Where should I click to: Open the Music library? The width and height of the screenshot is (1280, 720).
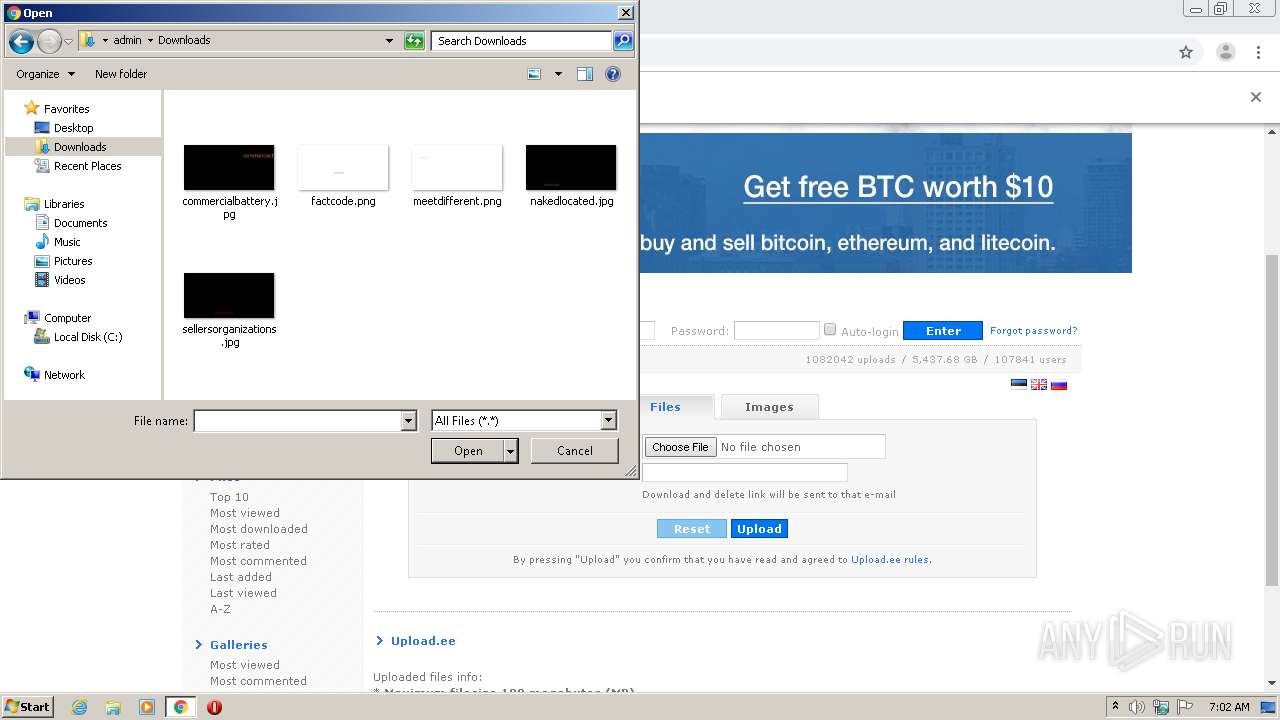click(x=67, y=242)
